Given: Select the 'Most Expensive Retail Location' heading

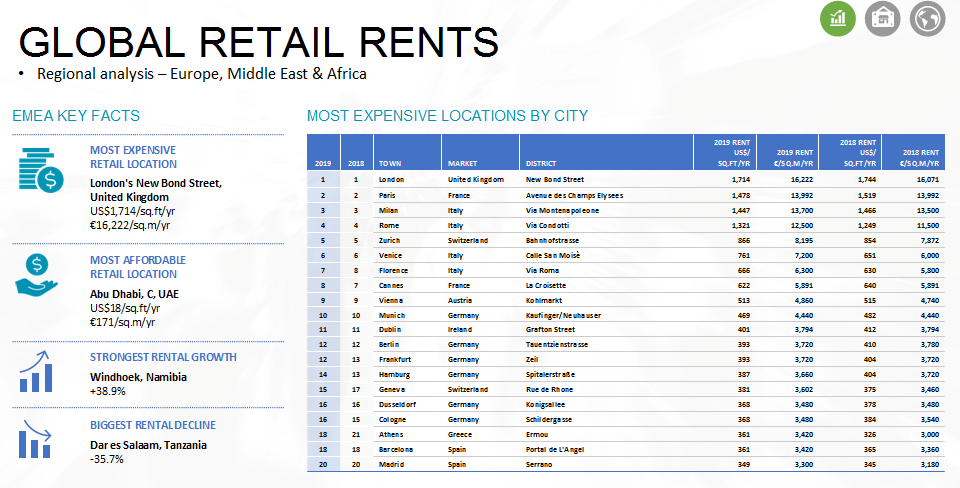Looking at the screenshot, I should click(133, 157).
